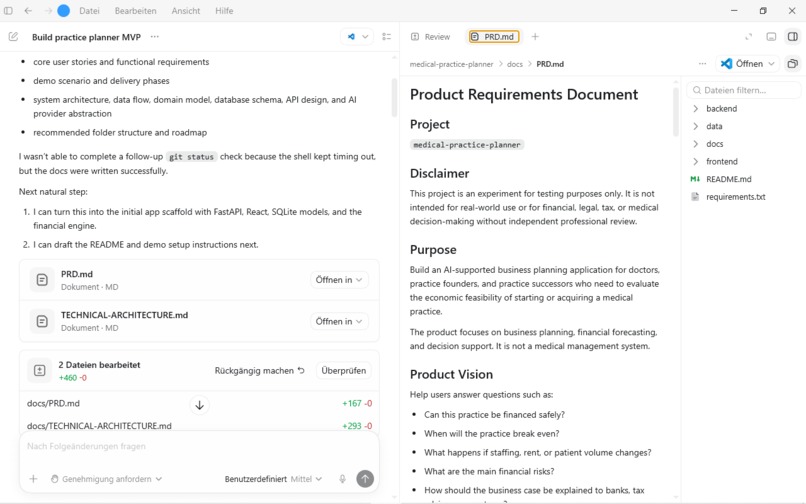Viewport: 806px width, 504px height.
Task: Click the +460 -0 change count
Action: [72, 378]
